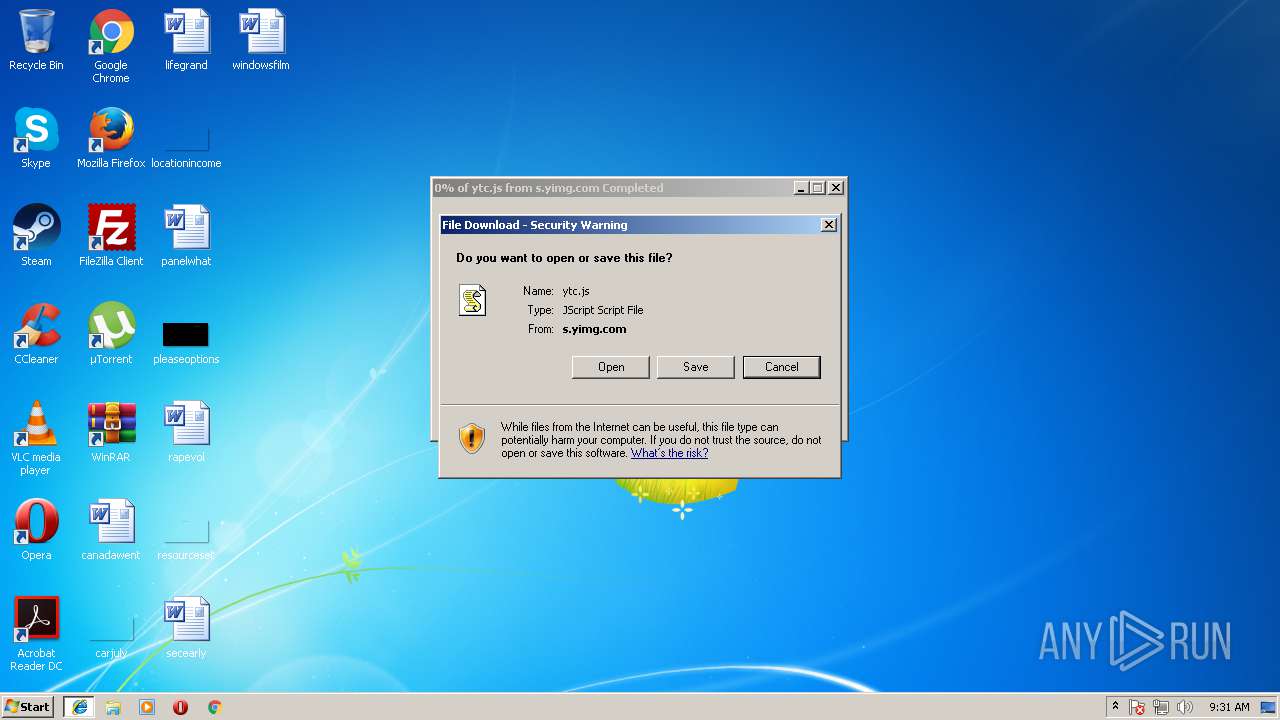Close the ytc.js download progress window
The height and width of the screenshot is (720, 1280).
click(837, 188)
